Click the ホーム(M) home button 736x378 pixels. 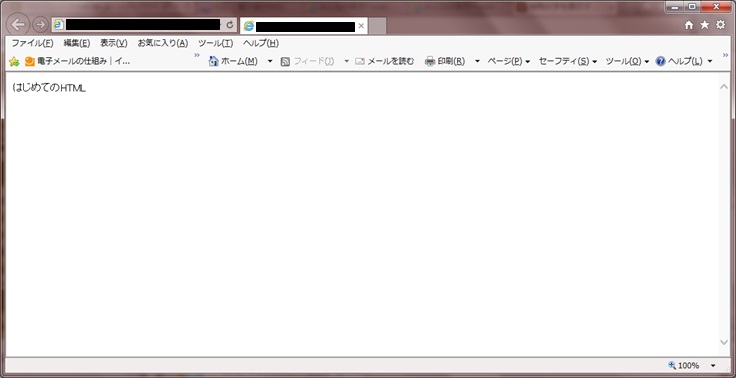click(233, 61)
